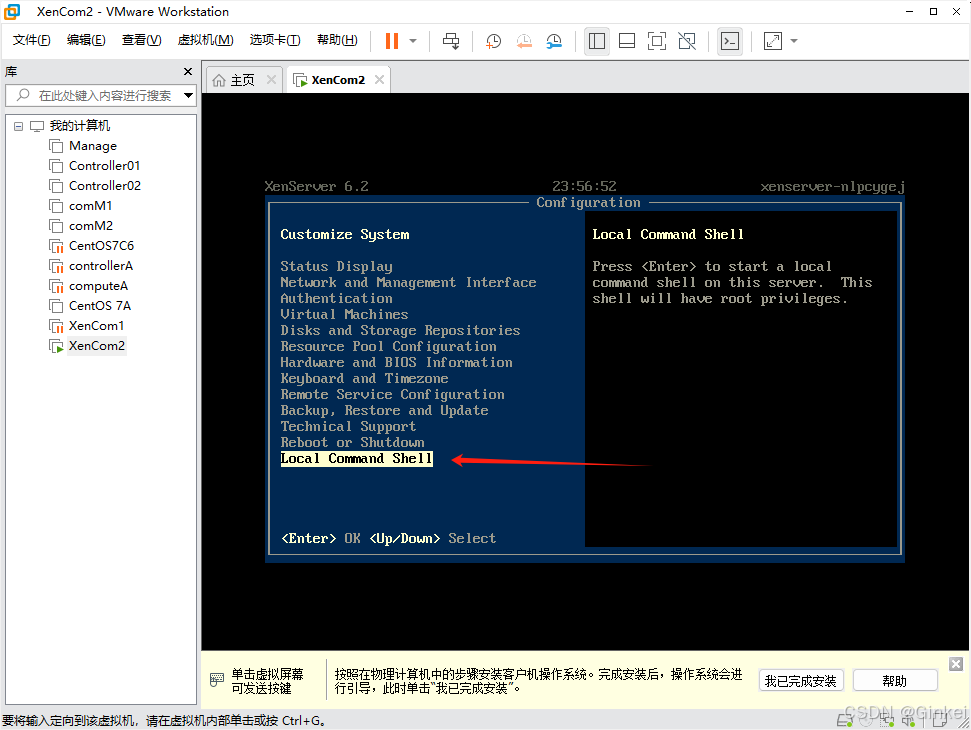Image resolution: width=971 pixels, height=730 pixels.
Task: Select Reboot or Shutdown entry
Action: [x=352, y=443]
